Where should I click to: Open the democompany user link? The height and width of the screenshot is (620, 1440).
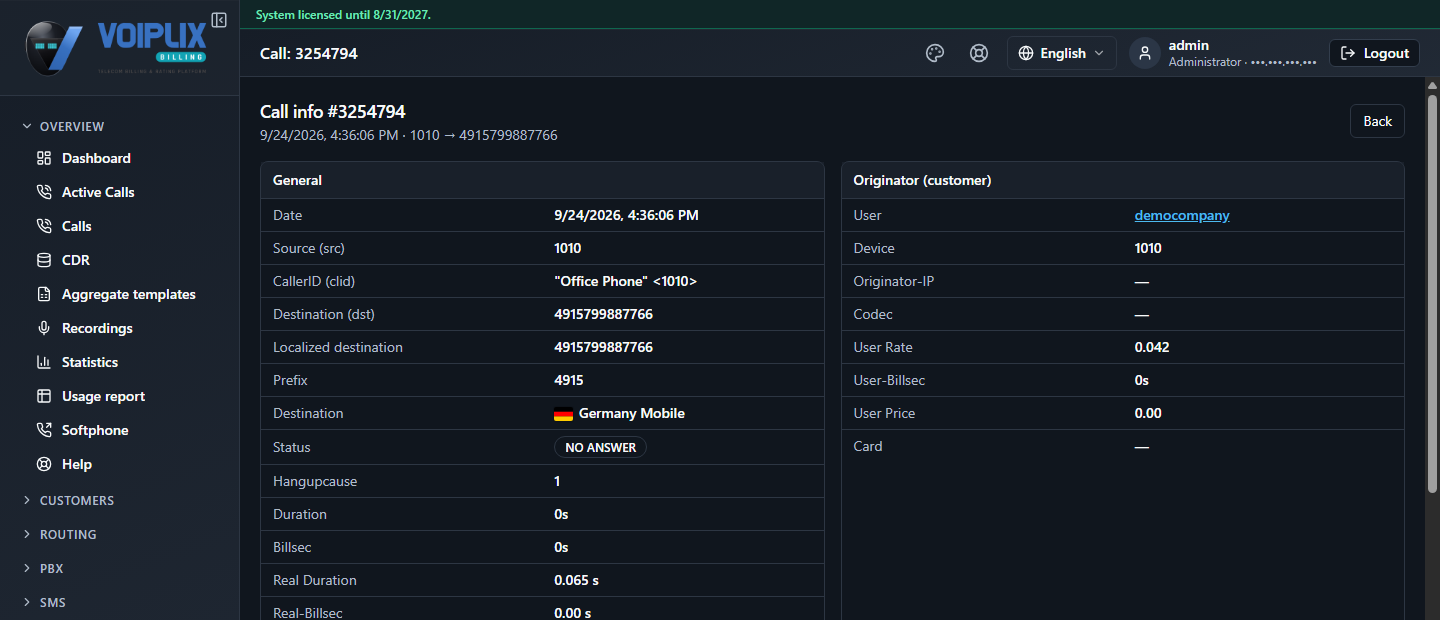point(1182,215)
